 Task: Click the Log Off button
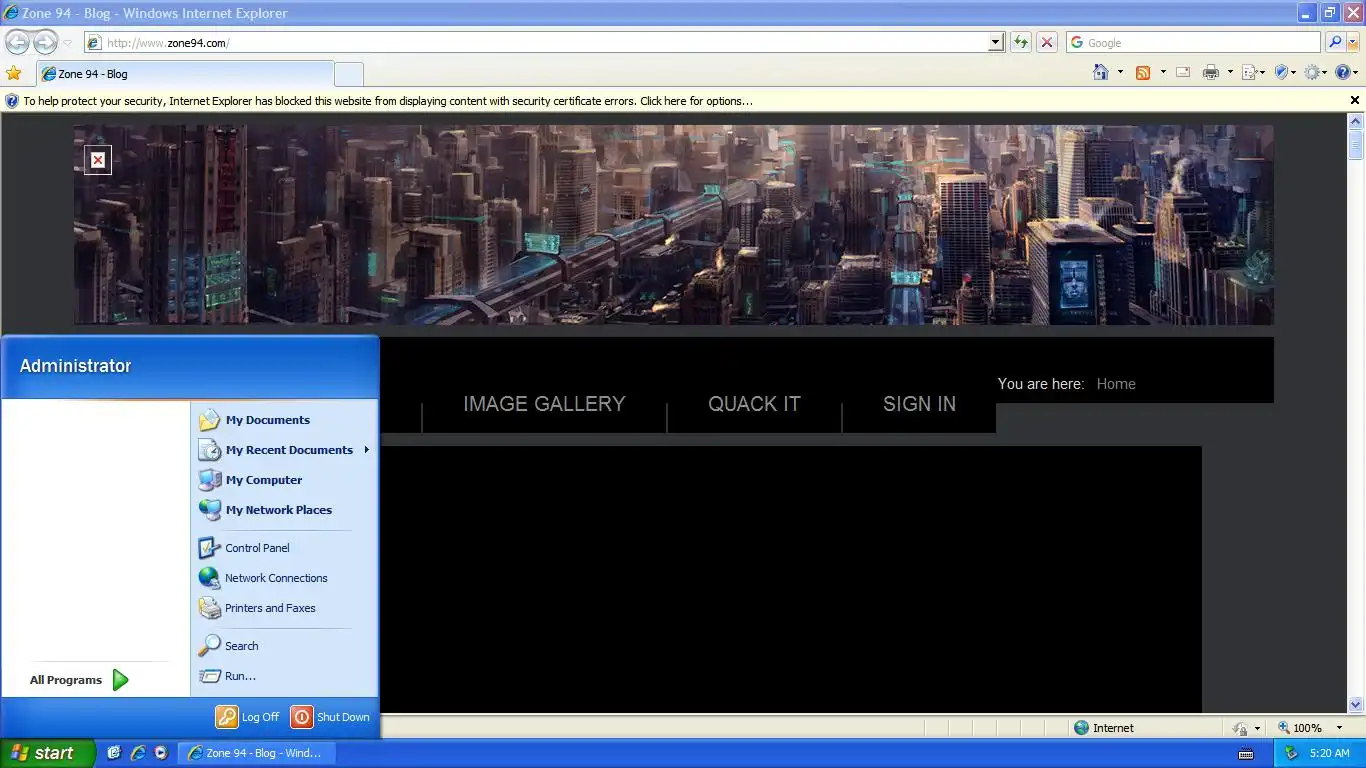coord(248,717)
